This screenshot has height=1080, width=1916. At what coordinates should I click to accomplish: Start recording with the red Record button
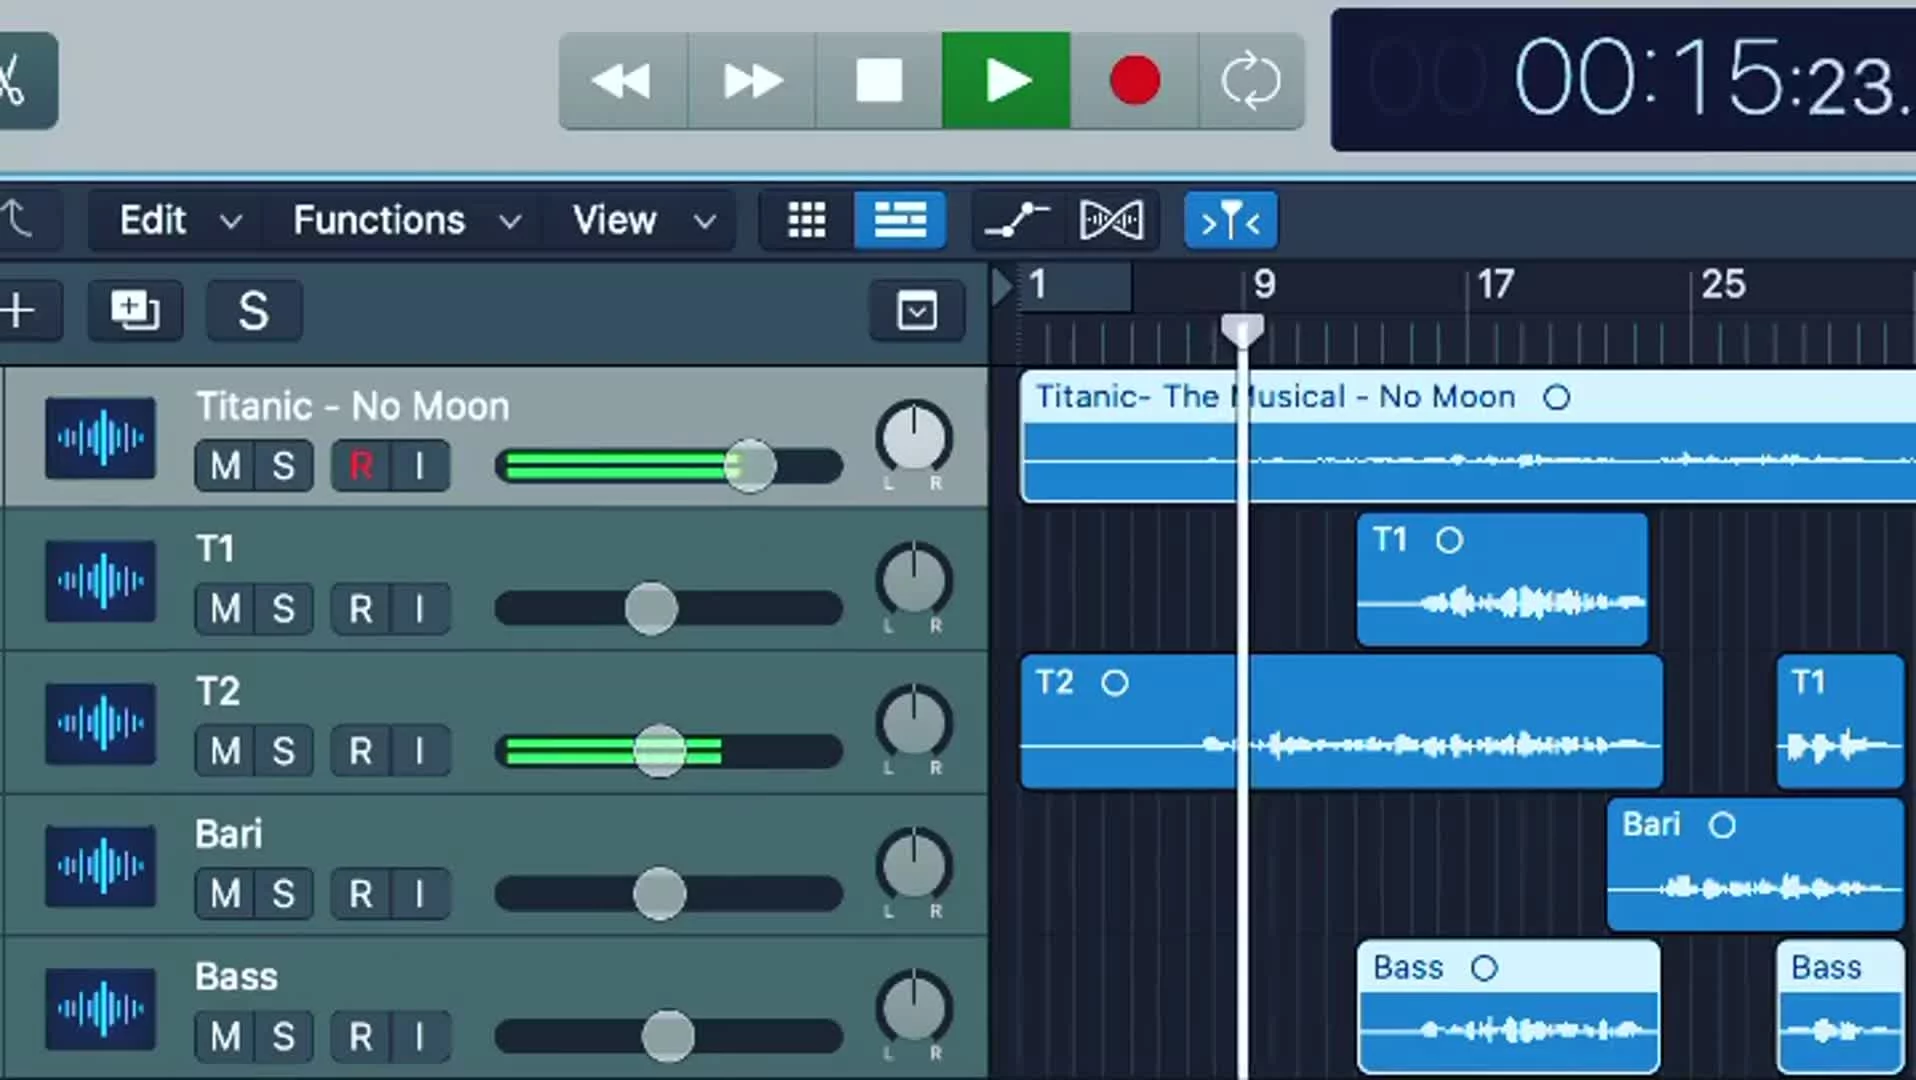(1135, 80)
